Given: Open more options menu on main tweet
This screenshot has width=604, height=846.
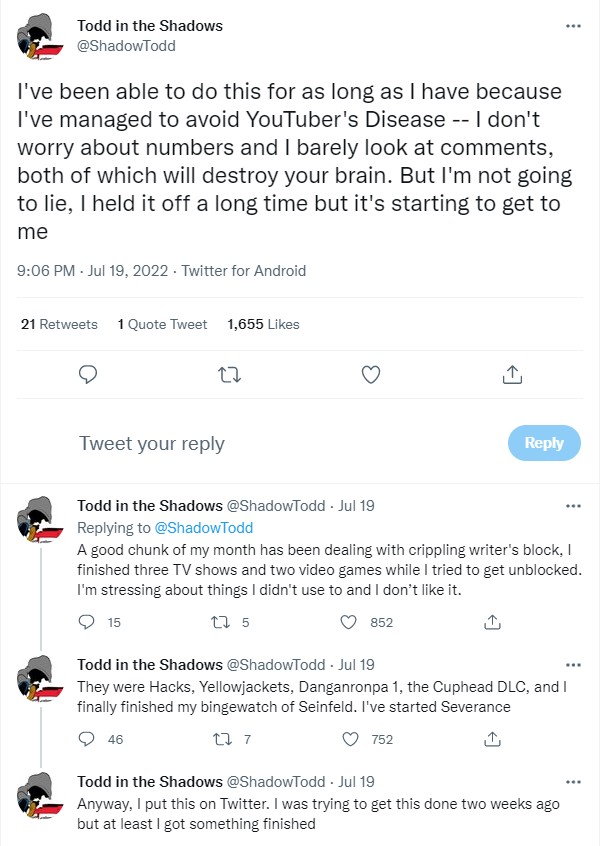Looking at the screenshot, I should 573,26.
